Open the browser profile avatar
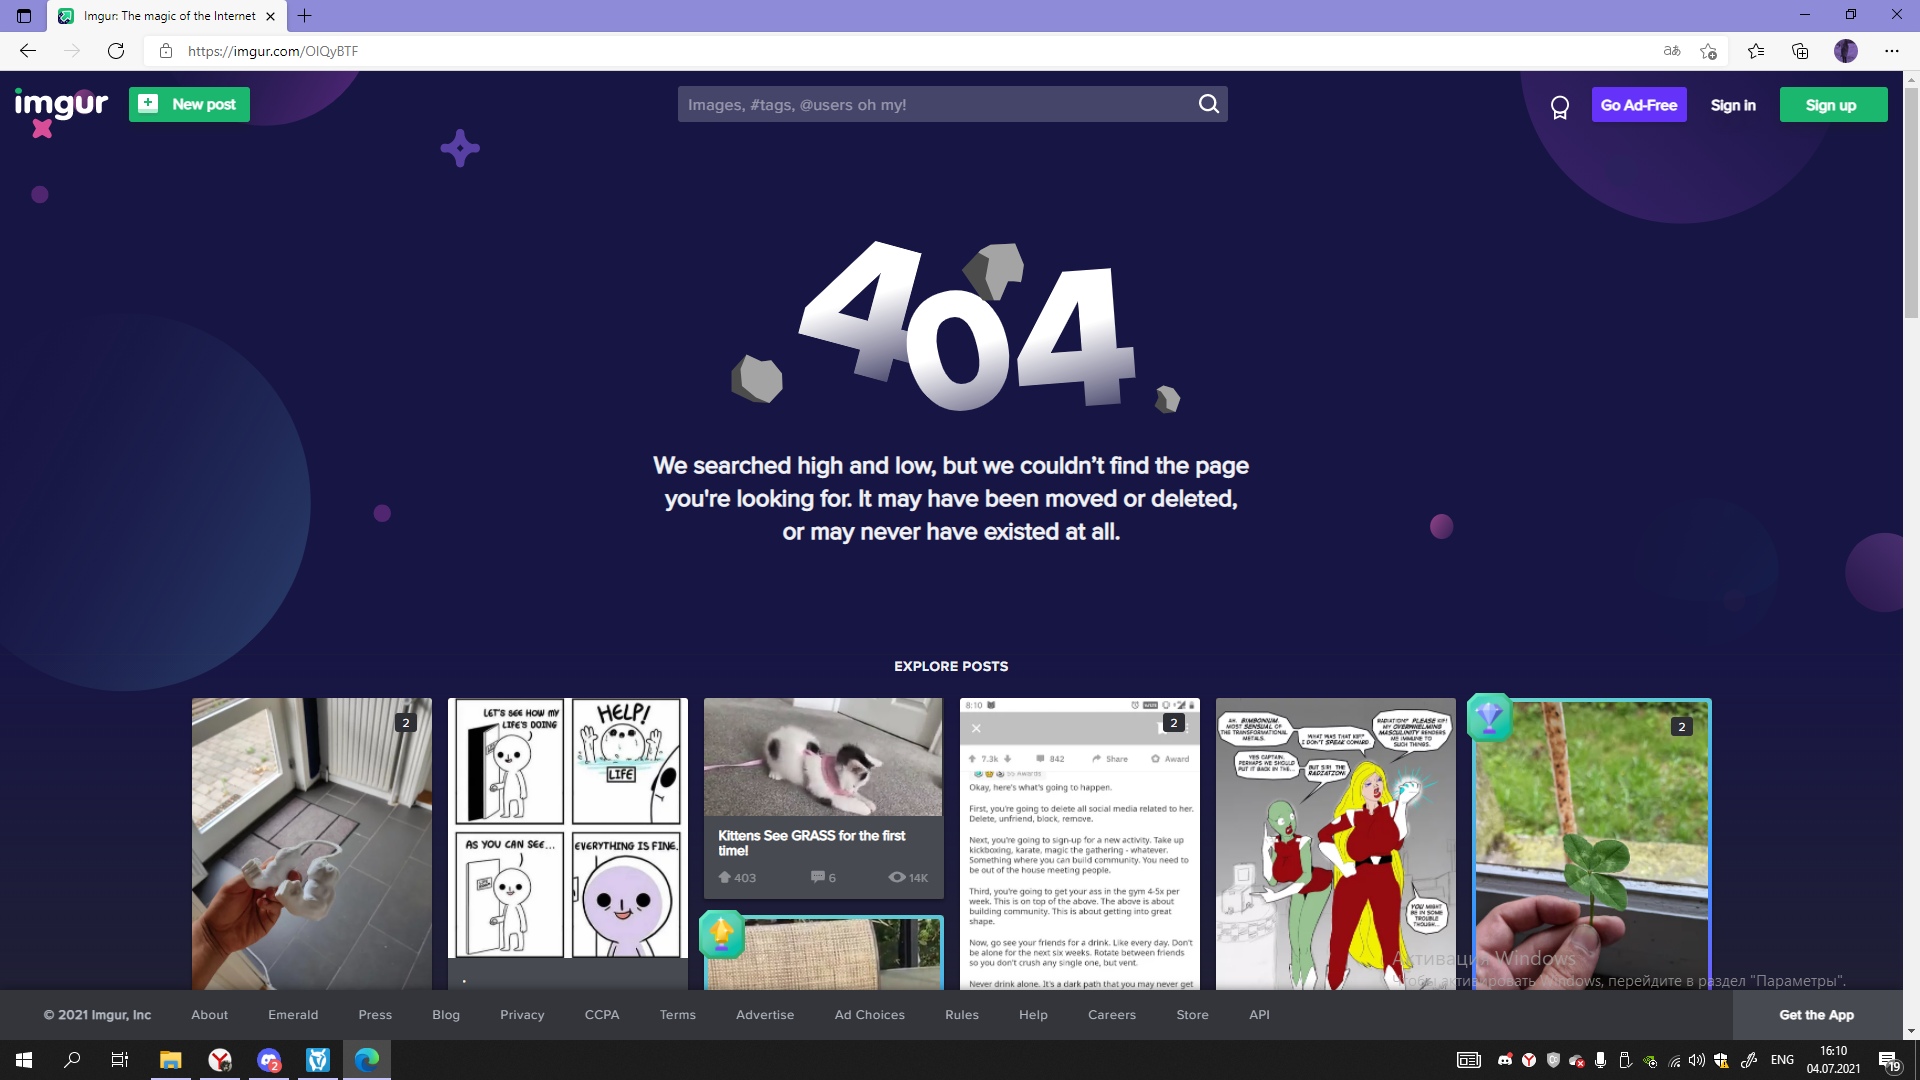 (x=1845, y=51)
